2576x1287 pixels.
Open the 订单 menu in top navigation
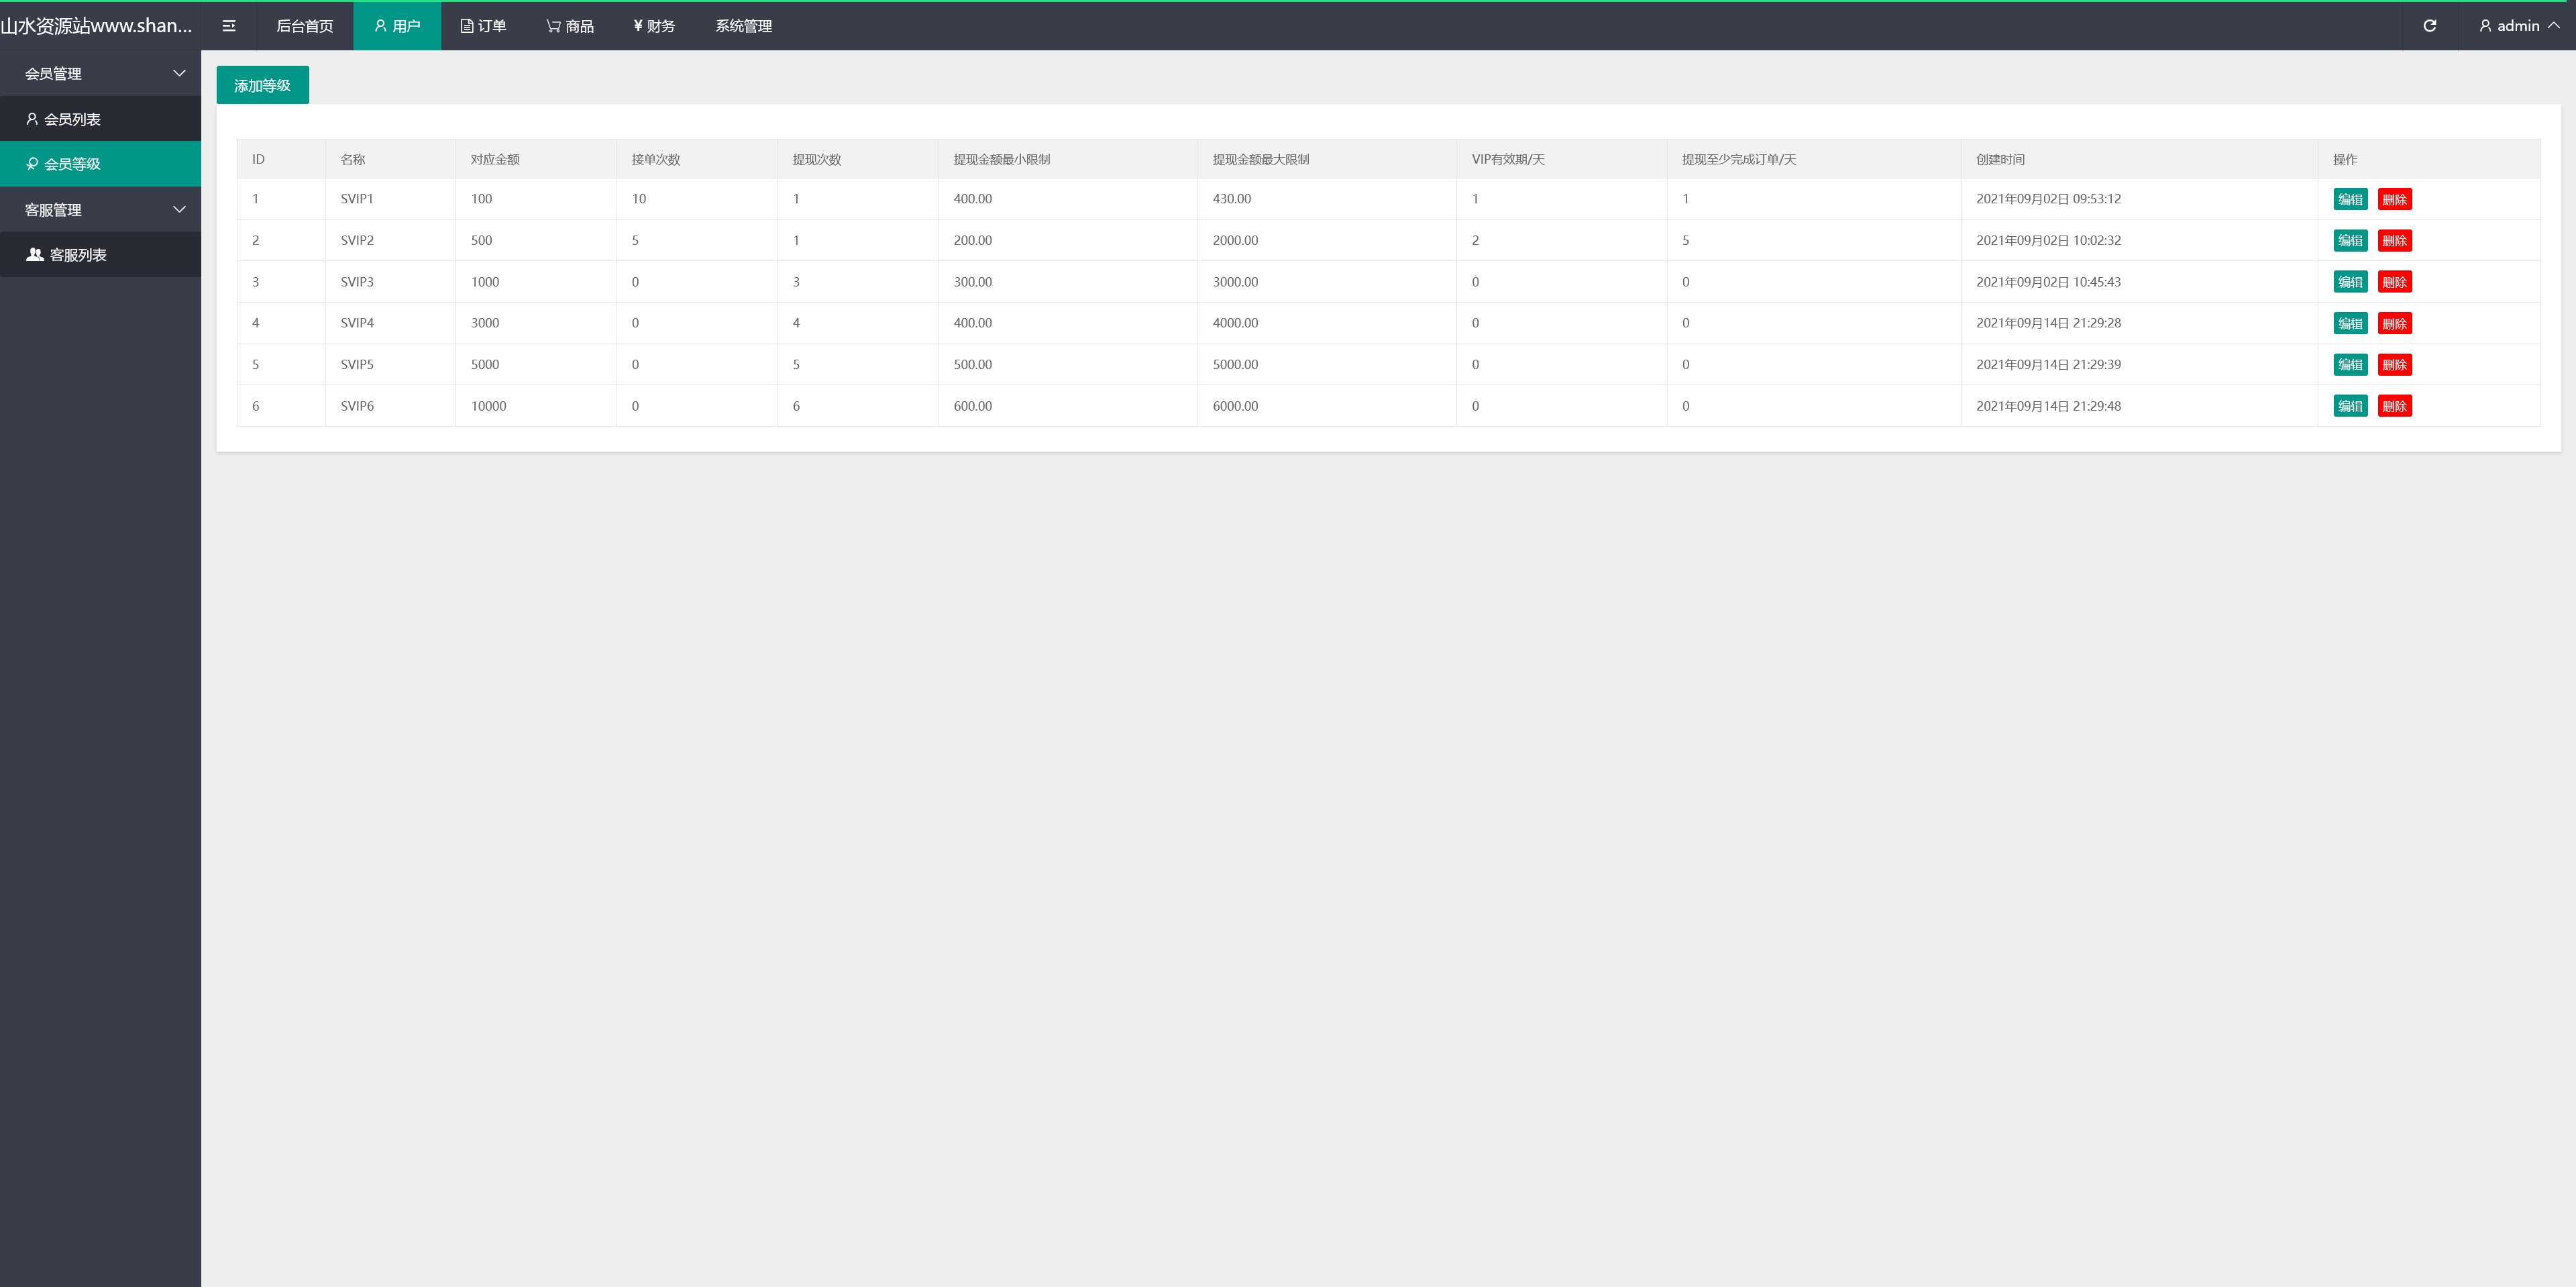click(x=483, y=26)
